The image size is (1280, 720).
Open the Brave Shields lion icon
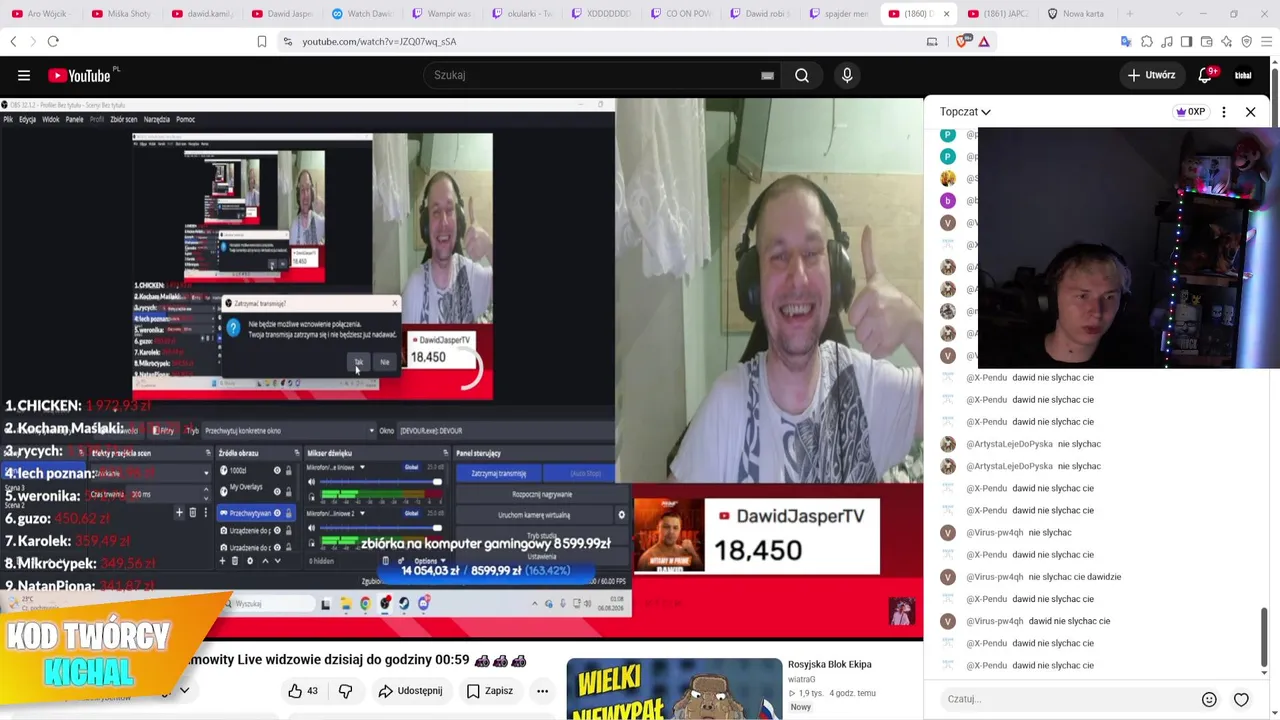tap(964, 41)
